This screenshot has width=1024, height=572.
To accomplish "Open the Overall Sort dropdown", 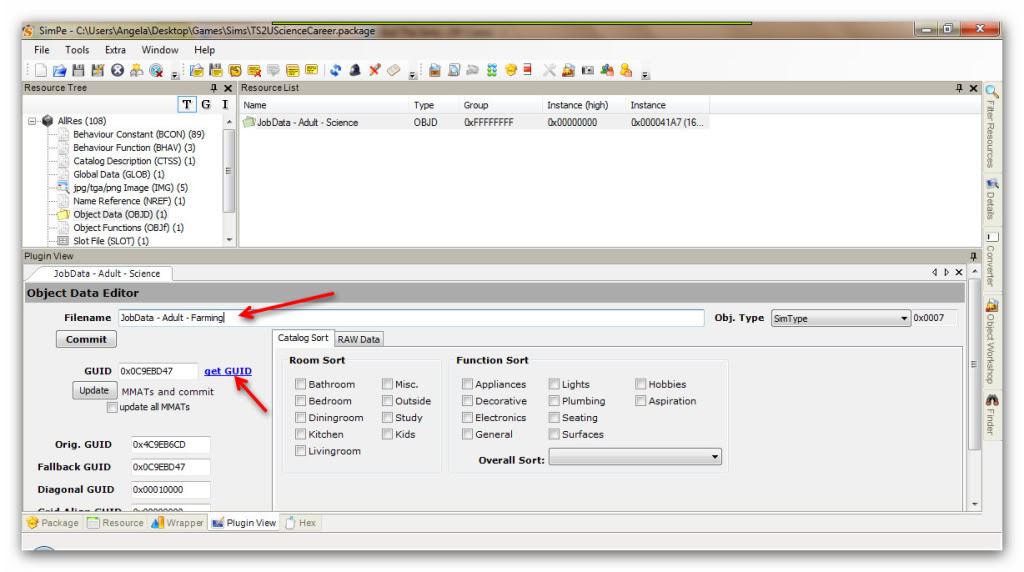I will click(x=715, y=457).
